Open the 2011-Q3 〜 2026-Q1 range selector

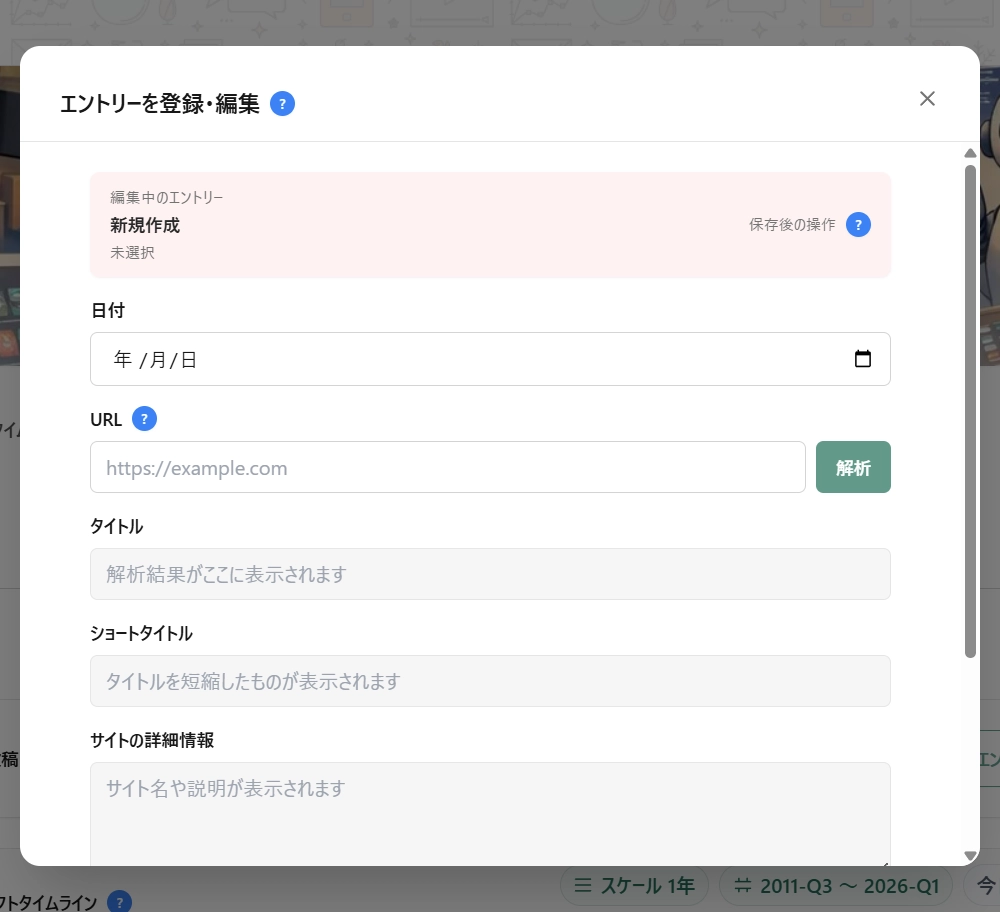tap(838, 885)
